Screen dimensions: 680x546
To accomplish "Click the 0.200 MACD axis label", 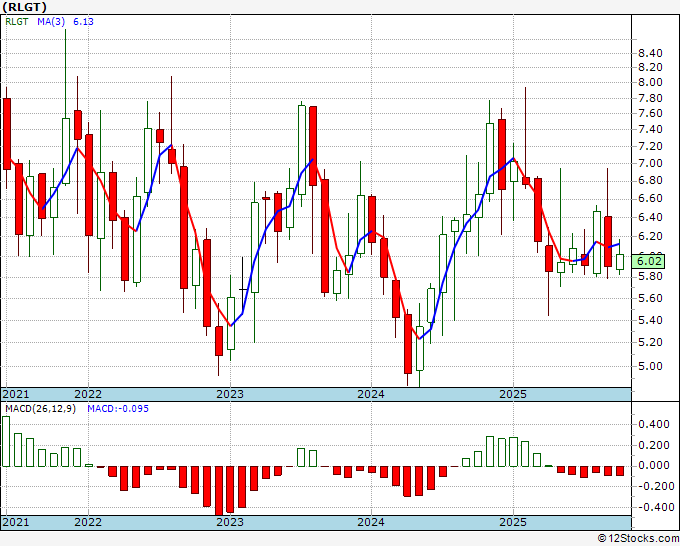I will coord(654,445).
